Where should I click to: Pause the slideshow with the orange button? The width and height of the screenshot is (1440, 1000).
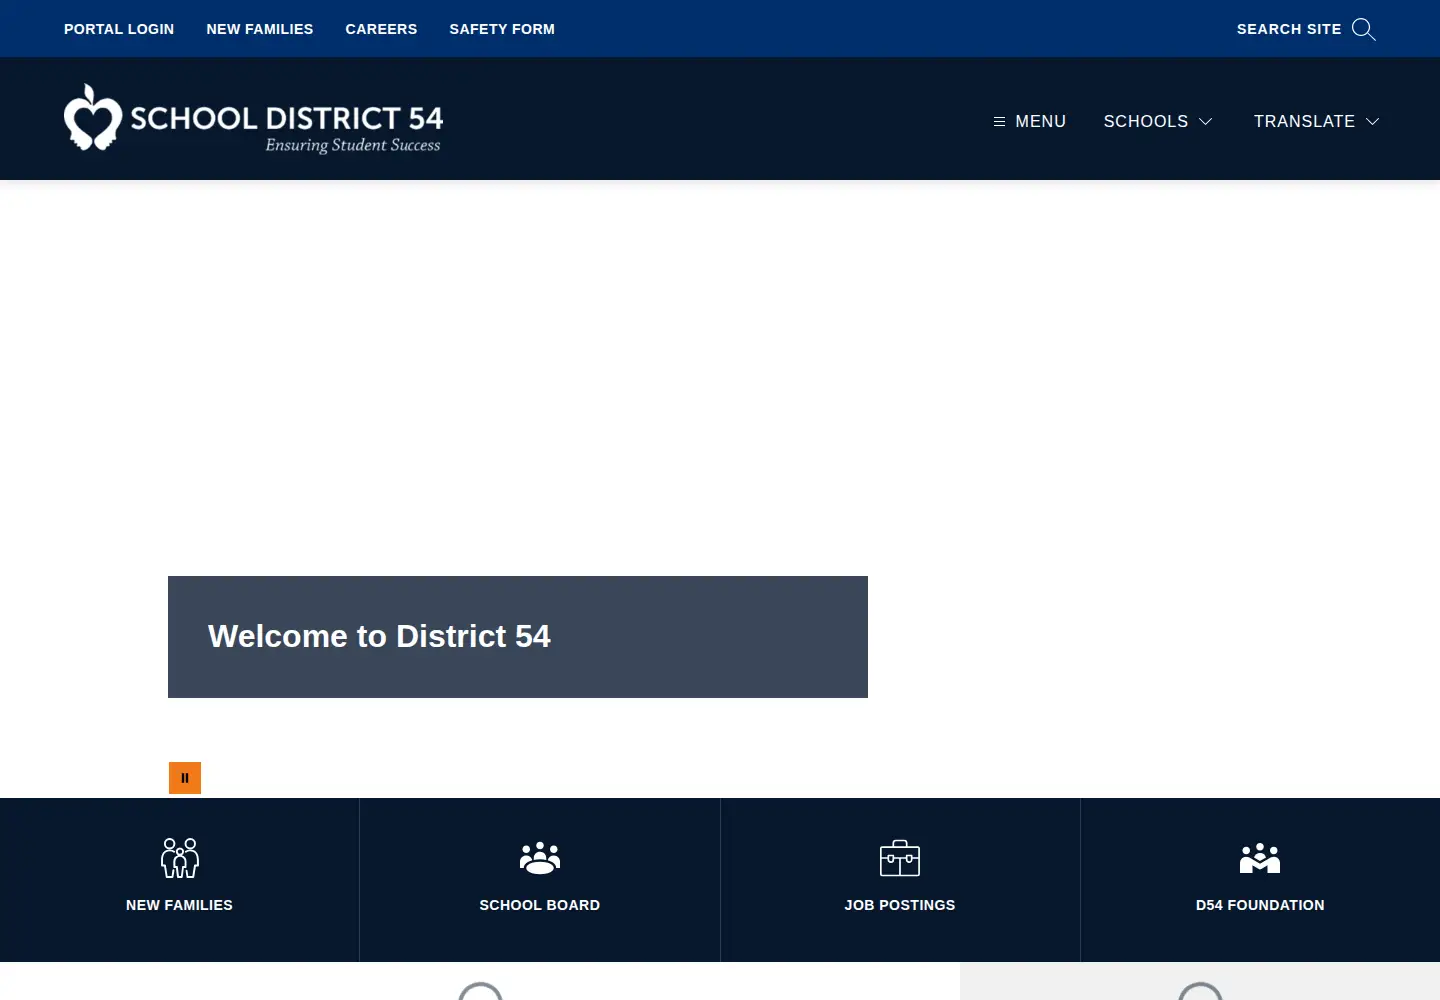(185, 778)
